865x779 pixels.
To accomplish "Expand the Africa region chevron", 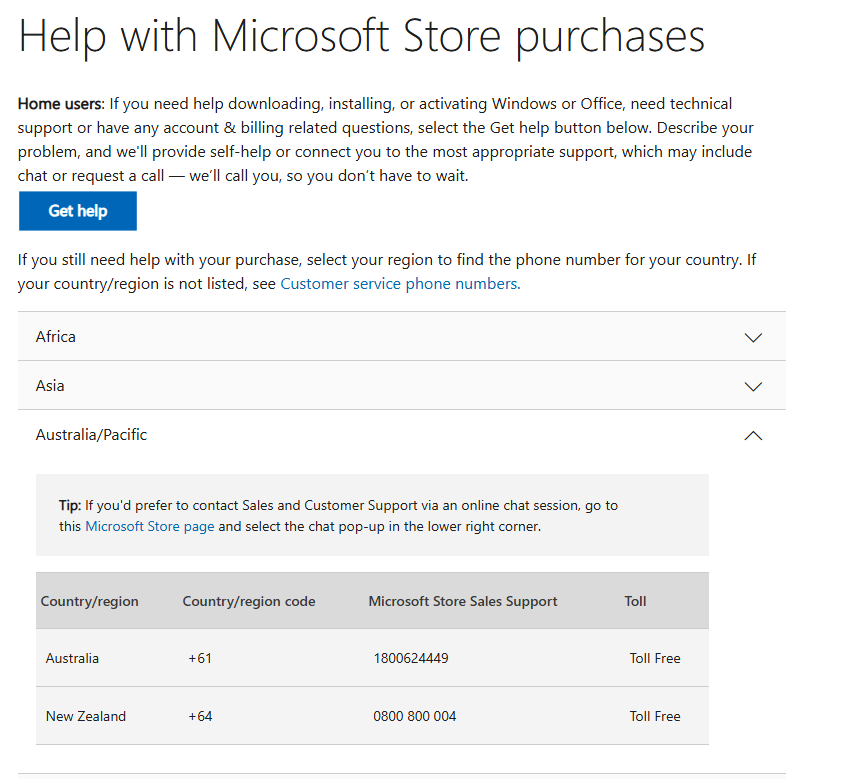I will click(753, 337).
